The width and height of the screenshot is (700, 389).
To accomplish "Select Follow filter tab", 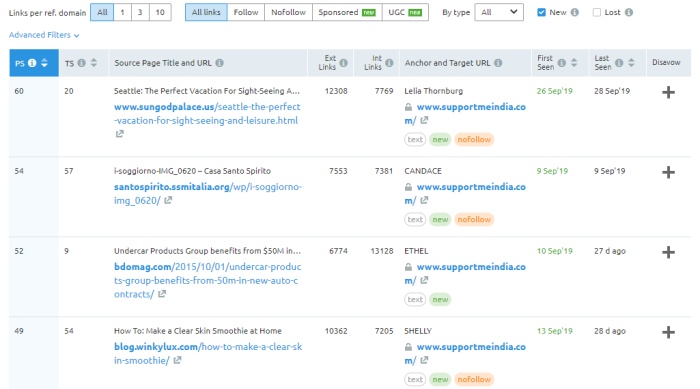I will click(246, 13).
